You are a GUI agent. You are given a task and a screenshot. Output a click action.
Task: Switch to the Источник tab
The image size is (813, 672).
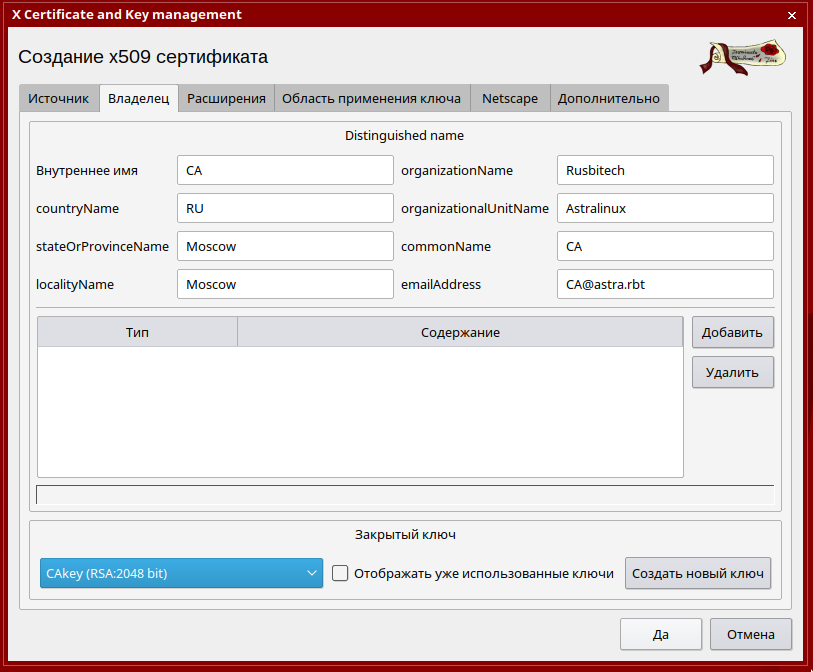(x=59, y=98)
